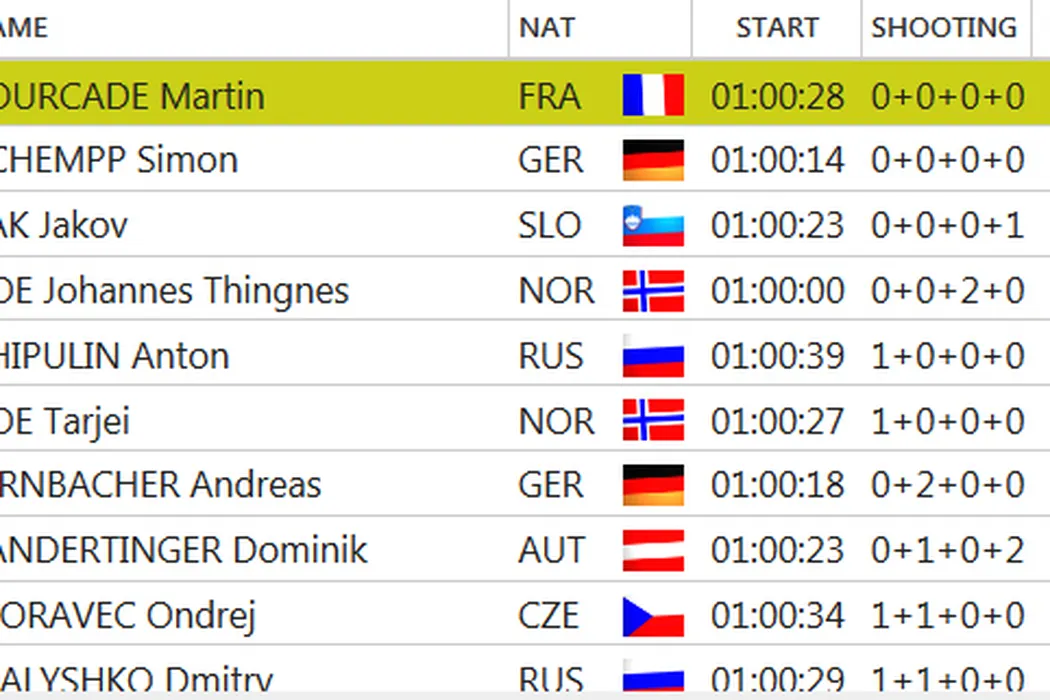The width and height of the screenshot is (1050, 700).
Task: Sort by the SHOOTING column header
Action: click(x=944, y=28)
